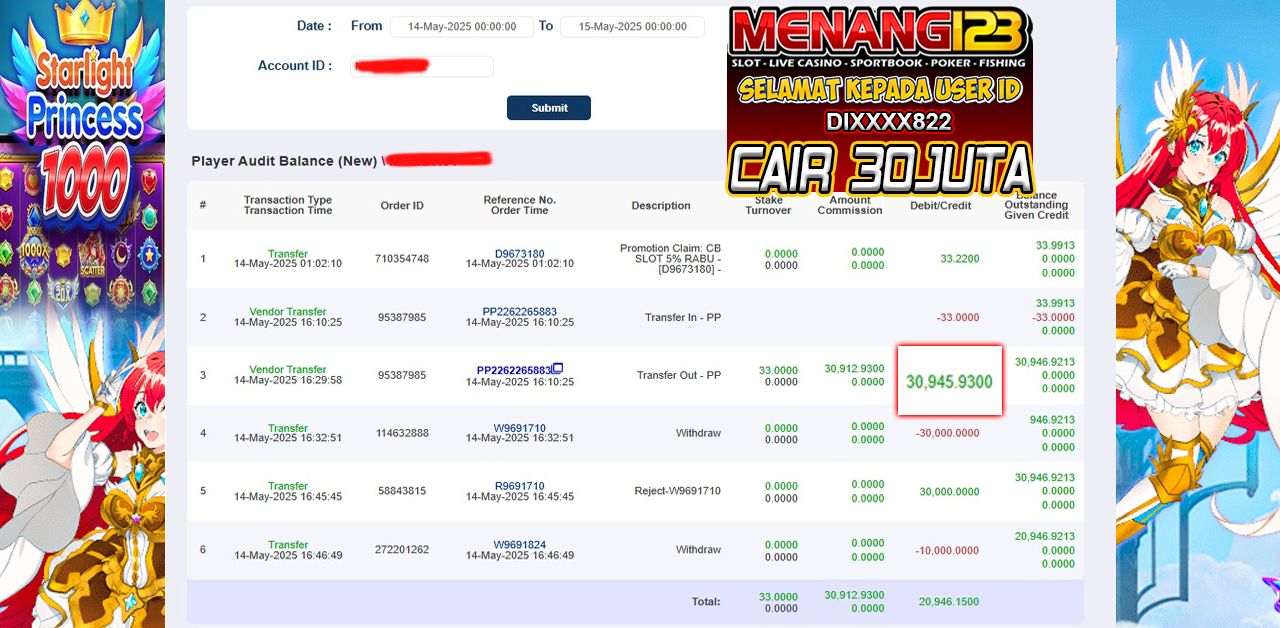
Task: Click the Reference No. column header
Action: pyautogui.click(x=520, y=205)
